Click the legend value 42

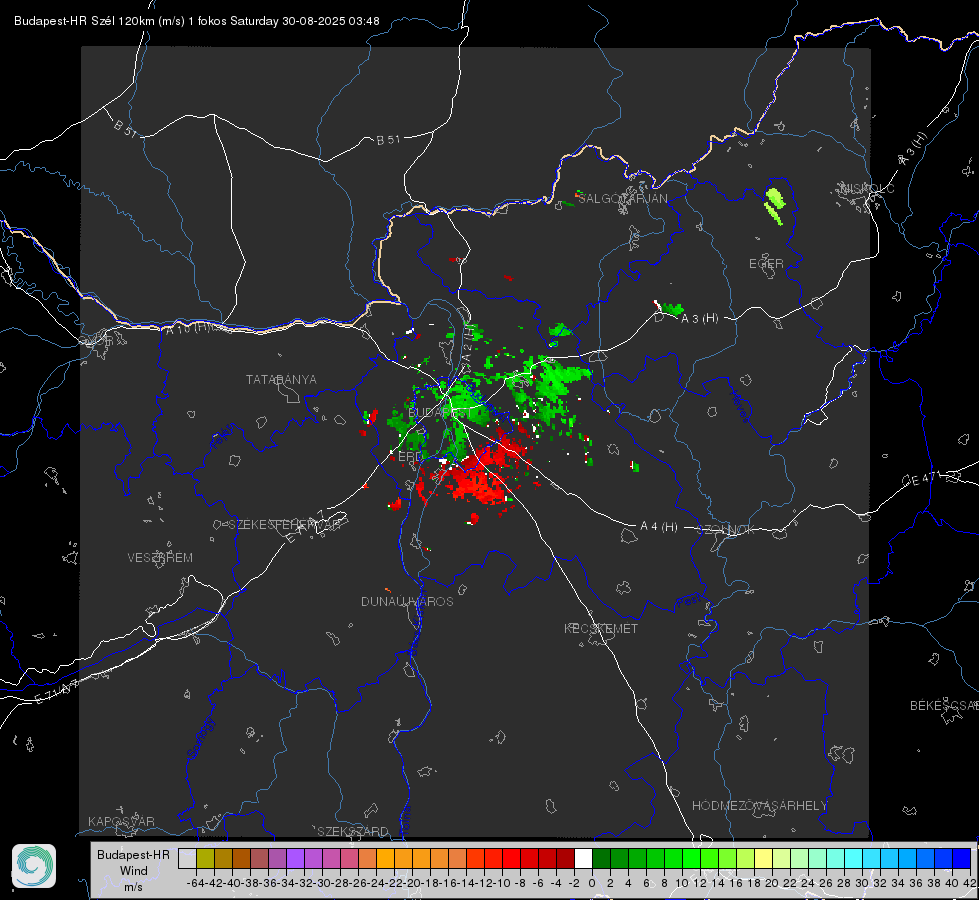pos(969,883)
